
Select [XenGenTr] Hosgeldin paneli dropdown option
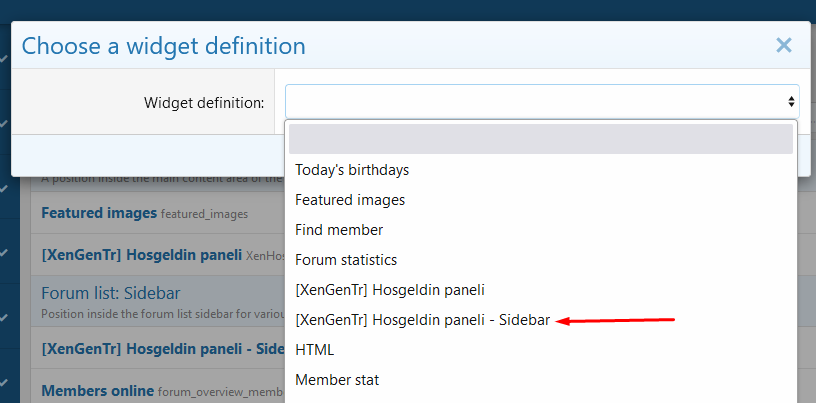(389, 290)
